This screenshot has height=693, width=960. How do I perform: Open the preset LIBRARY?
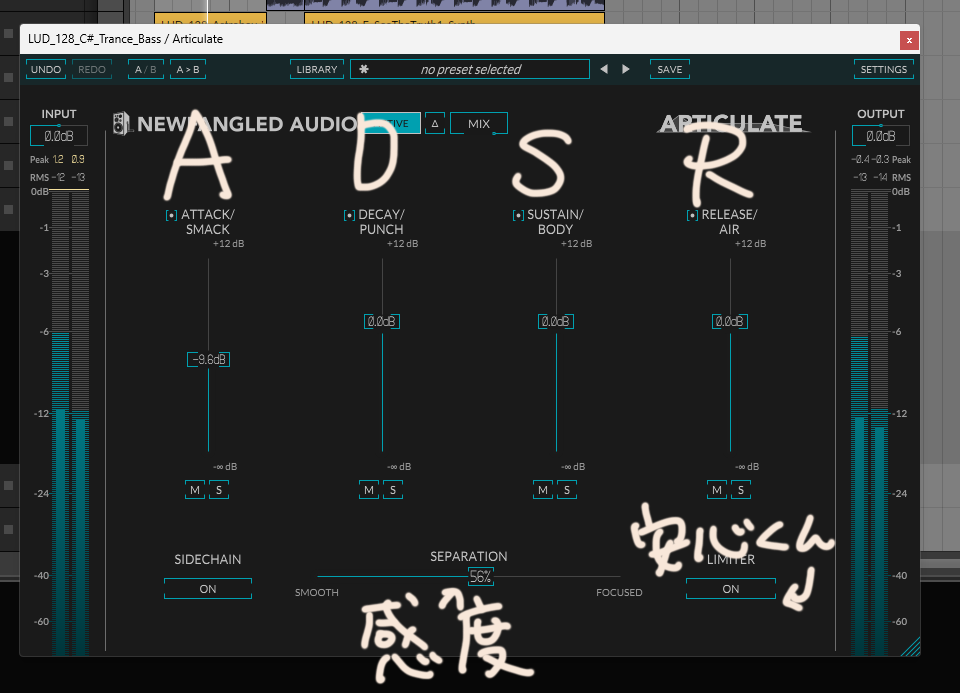point(317,69)
